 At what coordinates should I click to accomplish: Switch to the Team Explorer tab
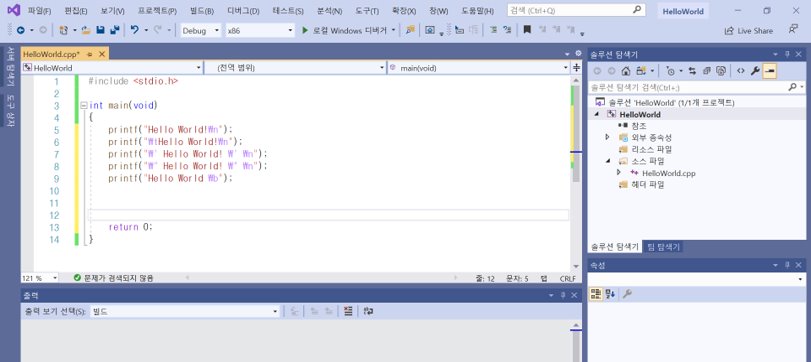[664, 247]
